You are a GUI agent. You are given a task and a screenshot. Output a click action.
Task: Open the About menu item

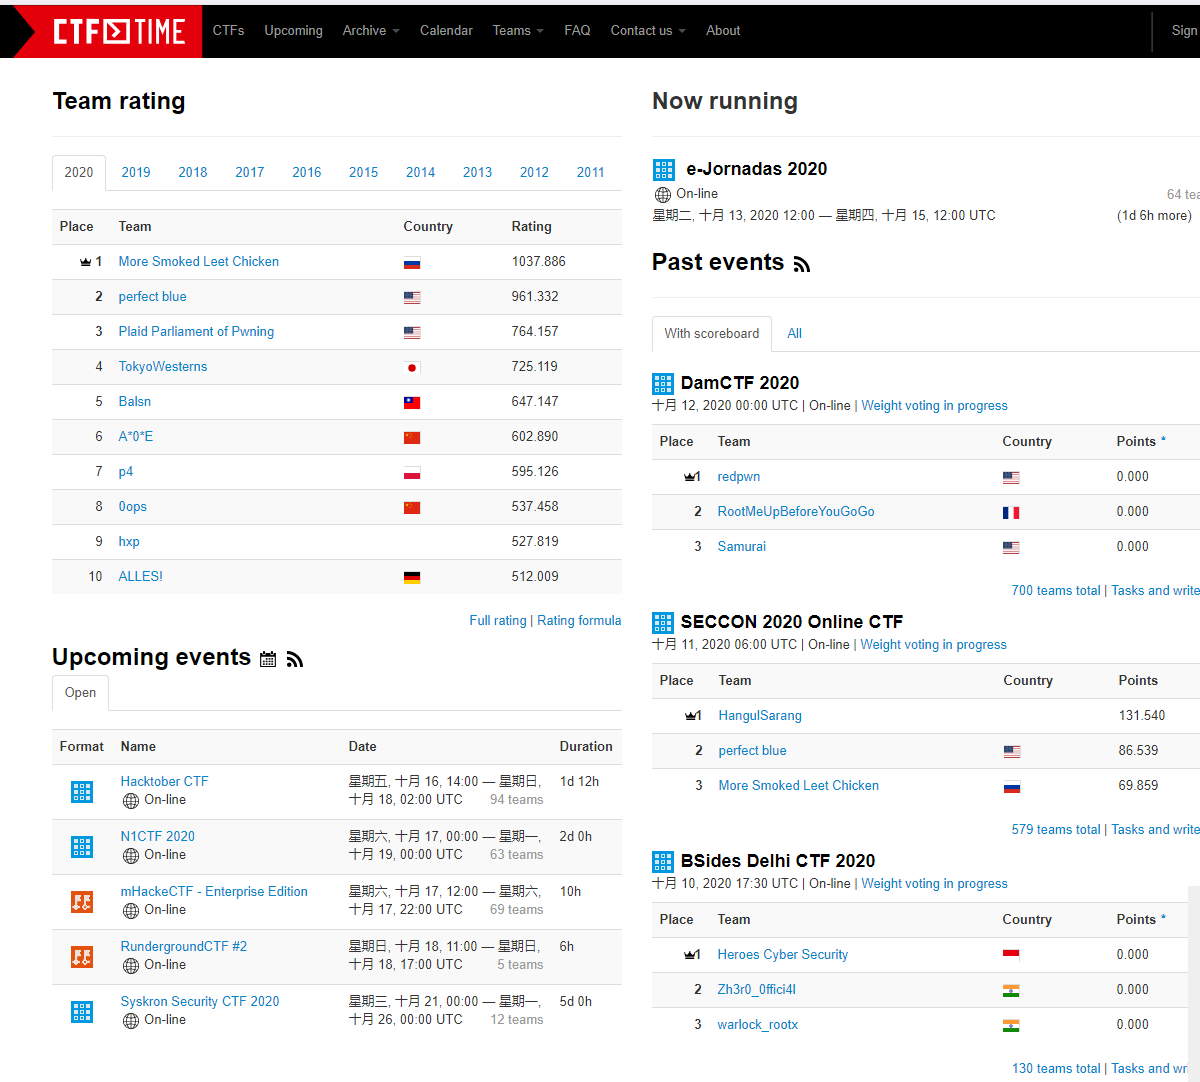(x=723, y=31)
